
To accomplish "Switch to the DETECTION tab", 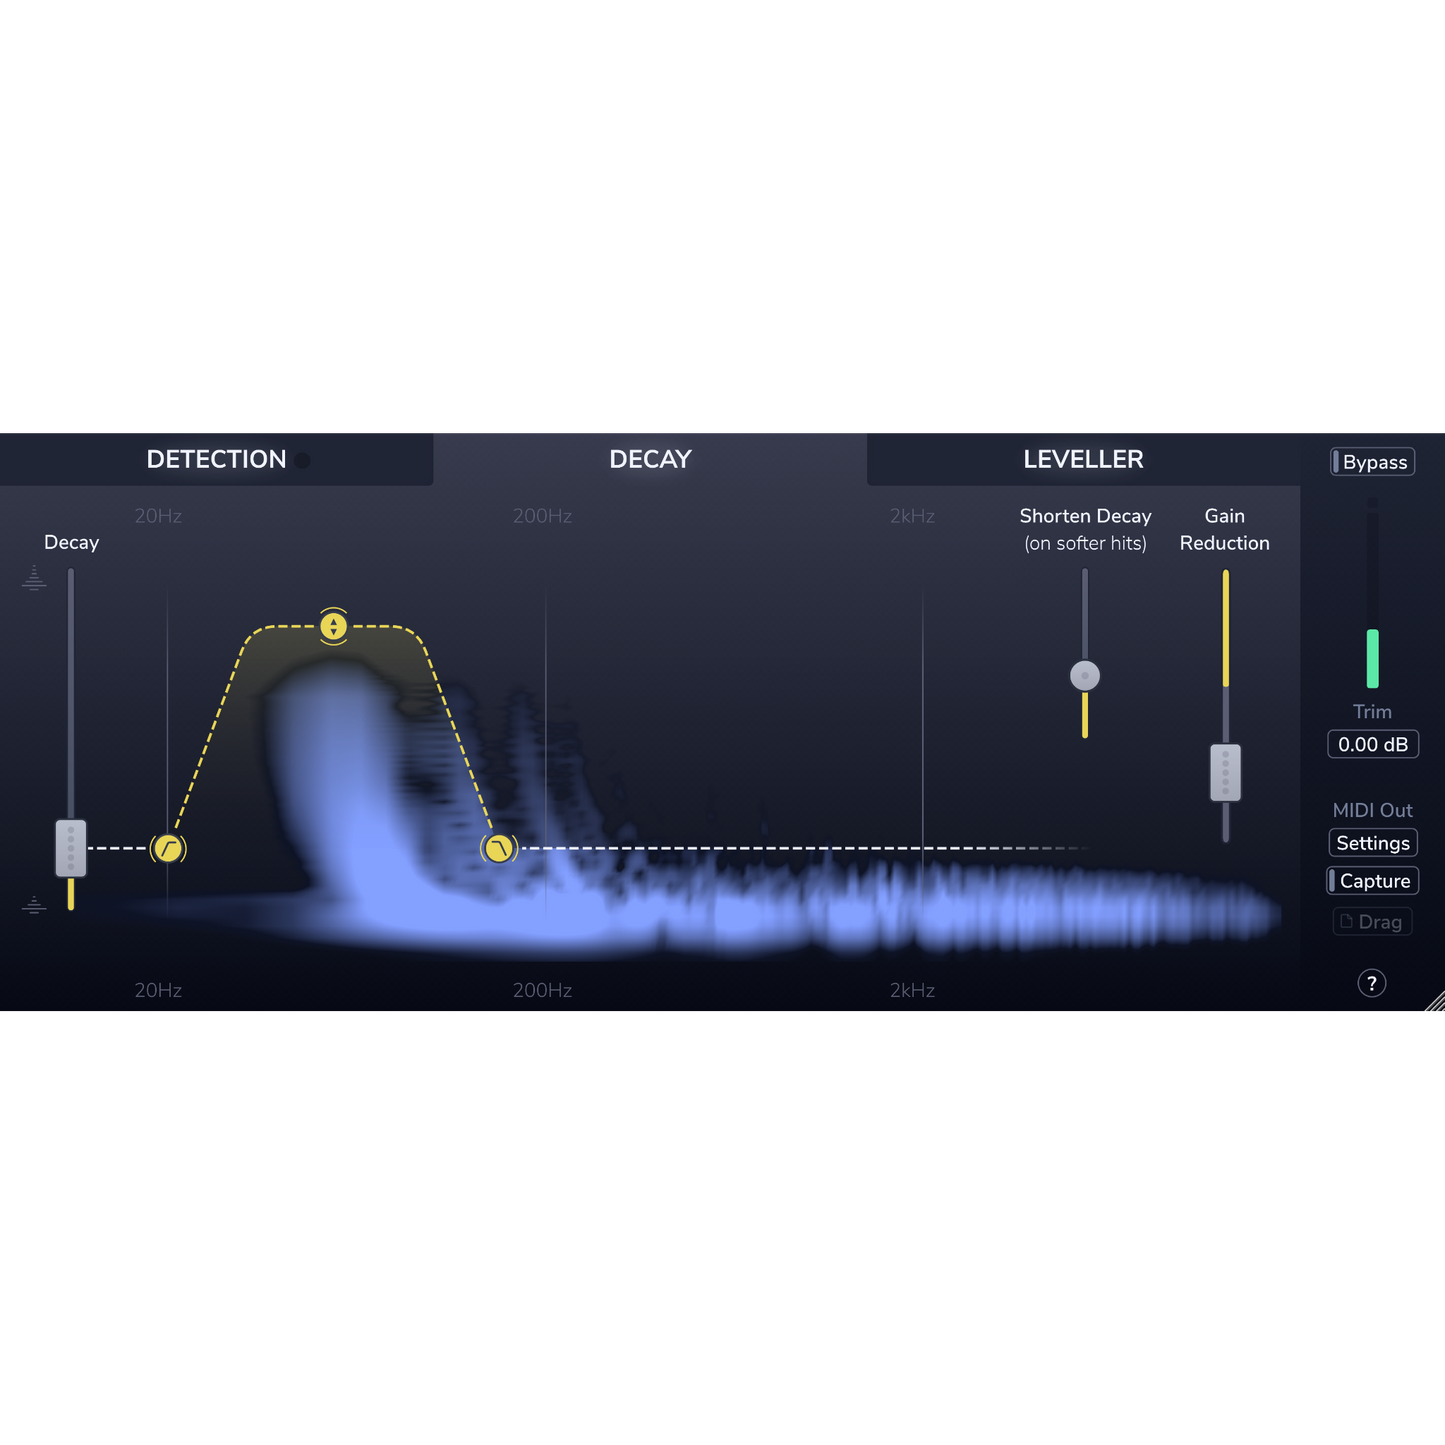I will [216, 459].
